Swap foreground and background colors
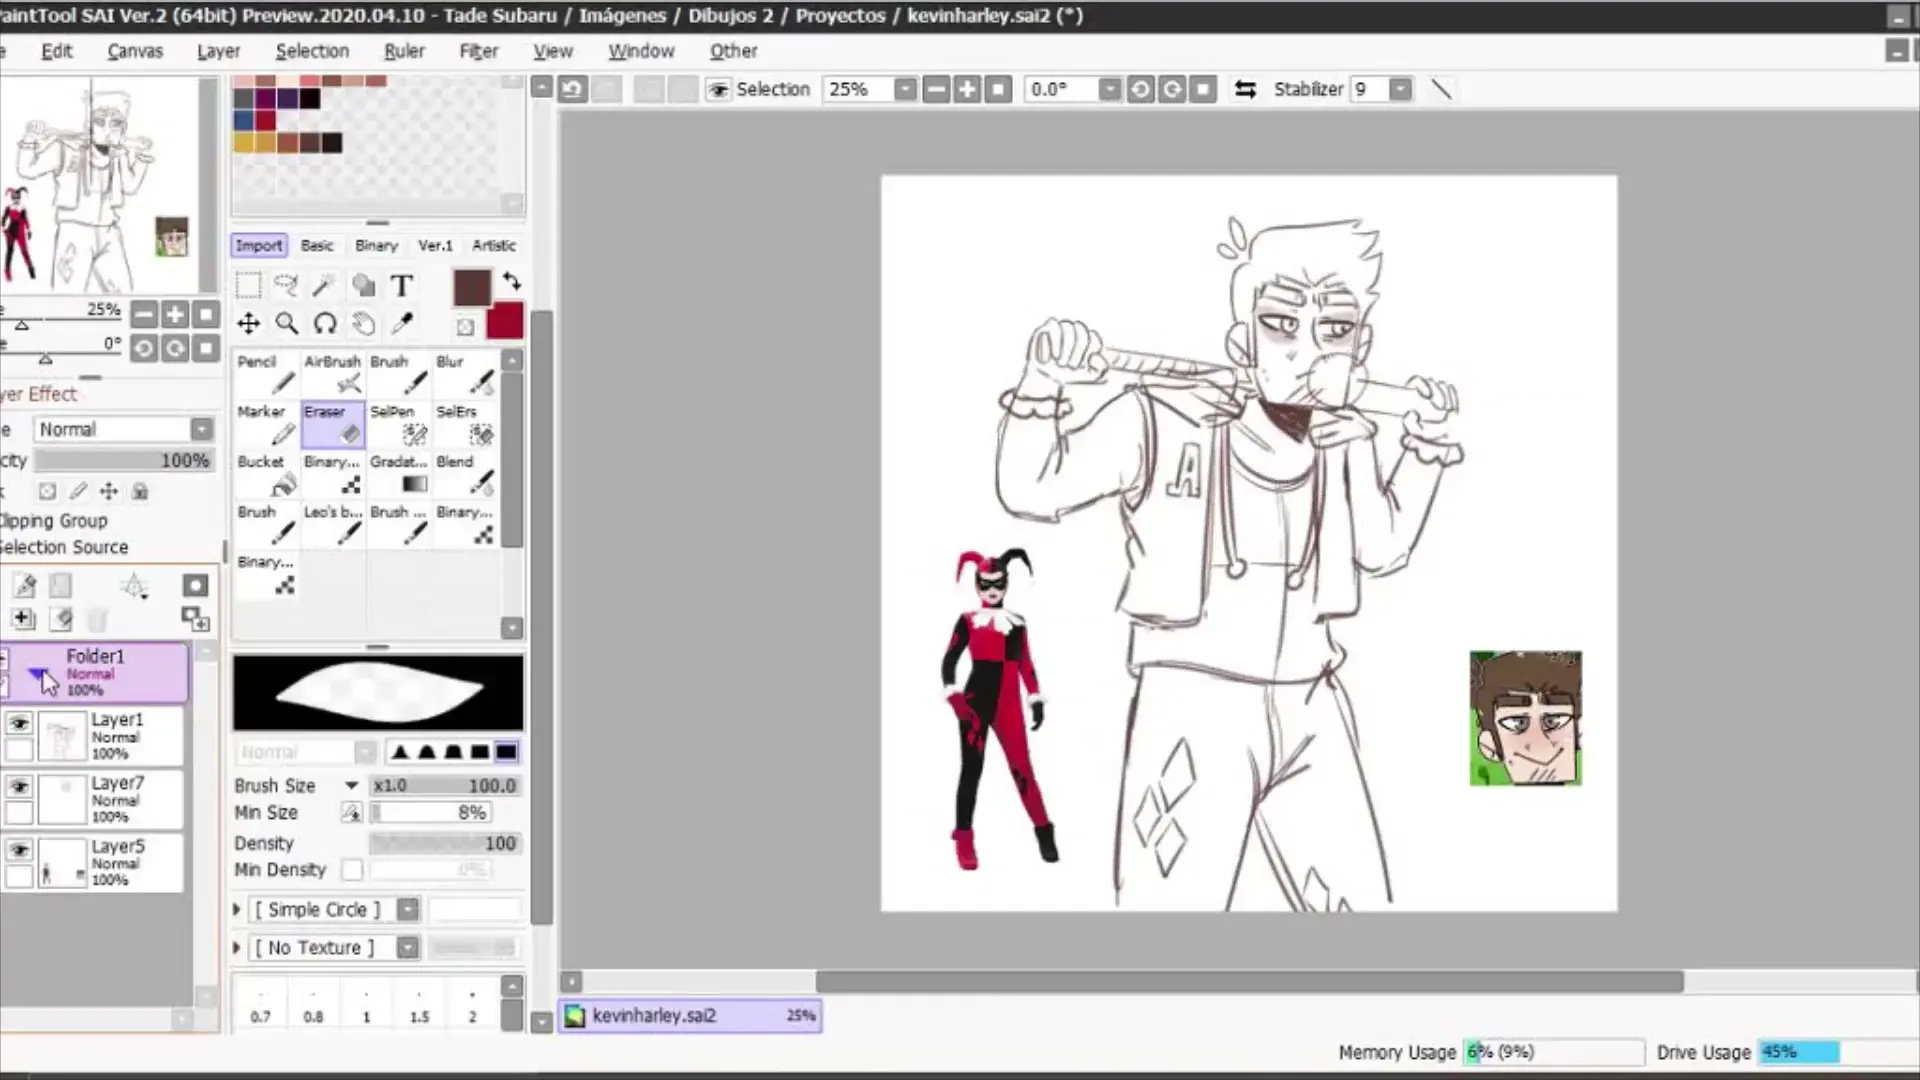This screenshot has width=1920, height=1080. coord(512,281)
